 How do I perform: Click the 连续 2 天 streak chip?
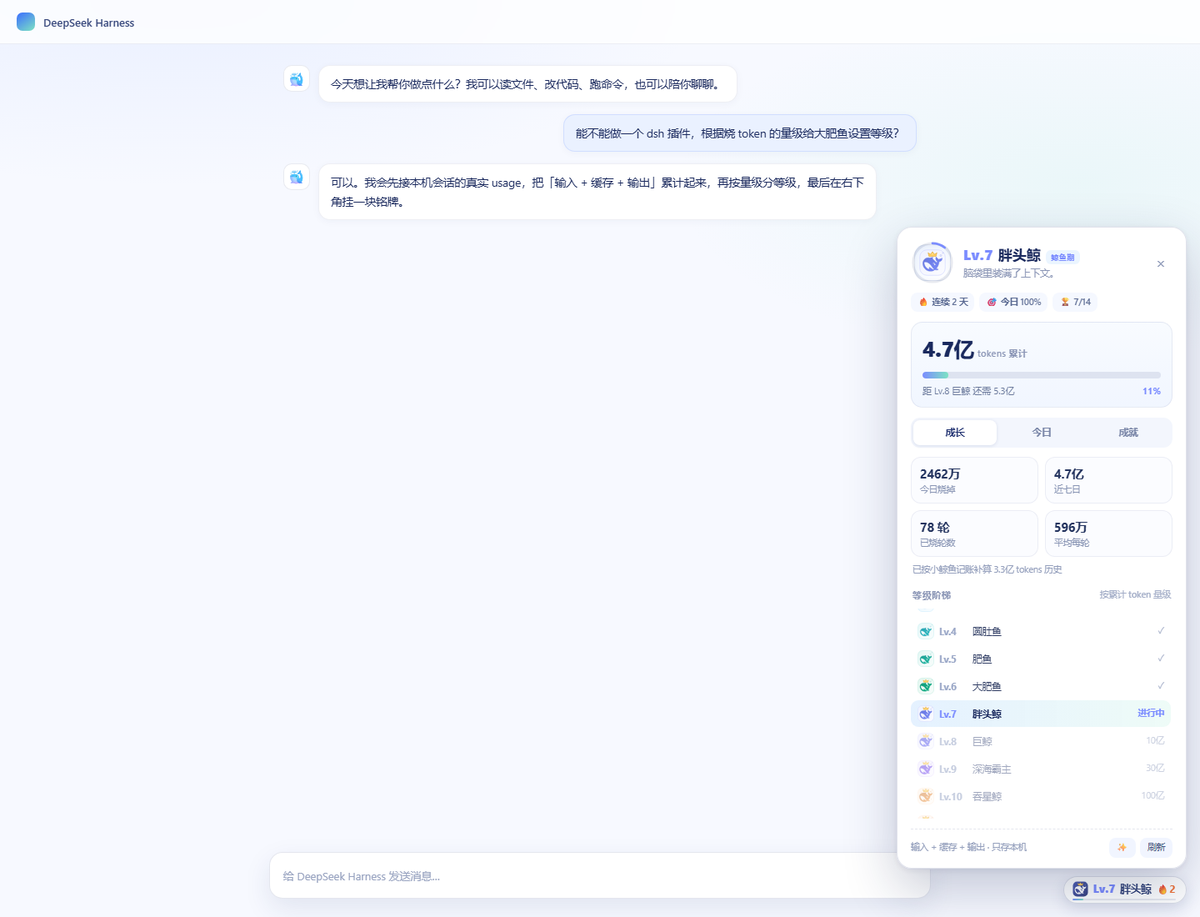click(x=943, y=302)
